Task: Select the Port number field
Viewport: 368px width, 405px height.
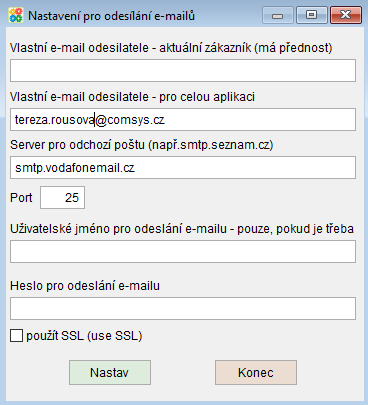Action: click(63, 198)
